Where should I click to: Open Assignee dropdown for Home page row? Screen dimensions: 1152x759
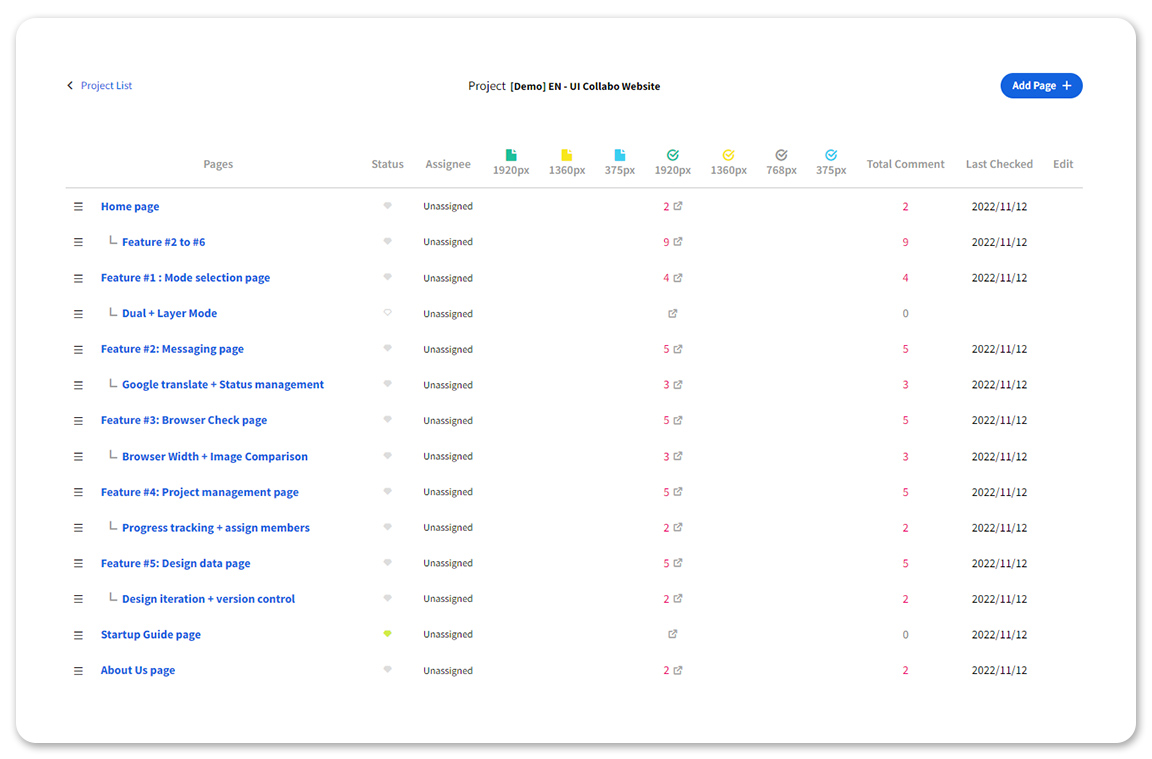click(448, 207)
